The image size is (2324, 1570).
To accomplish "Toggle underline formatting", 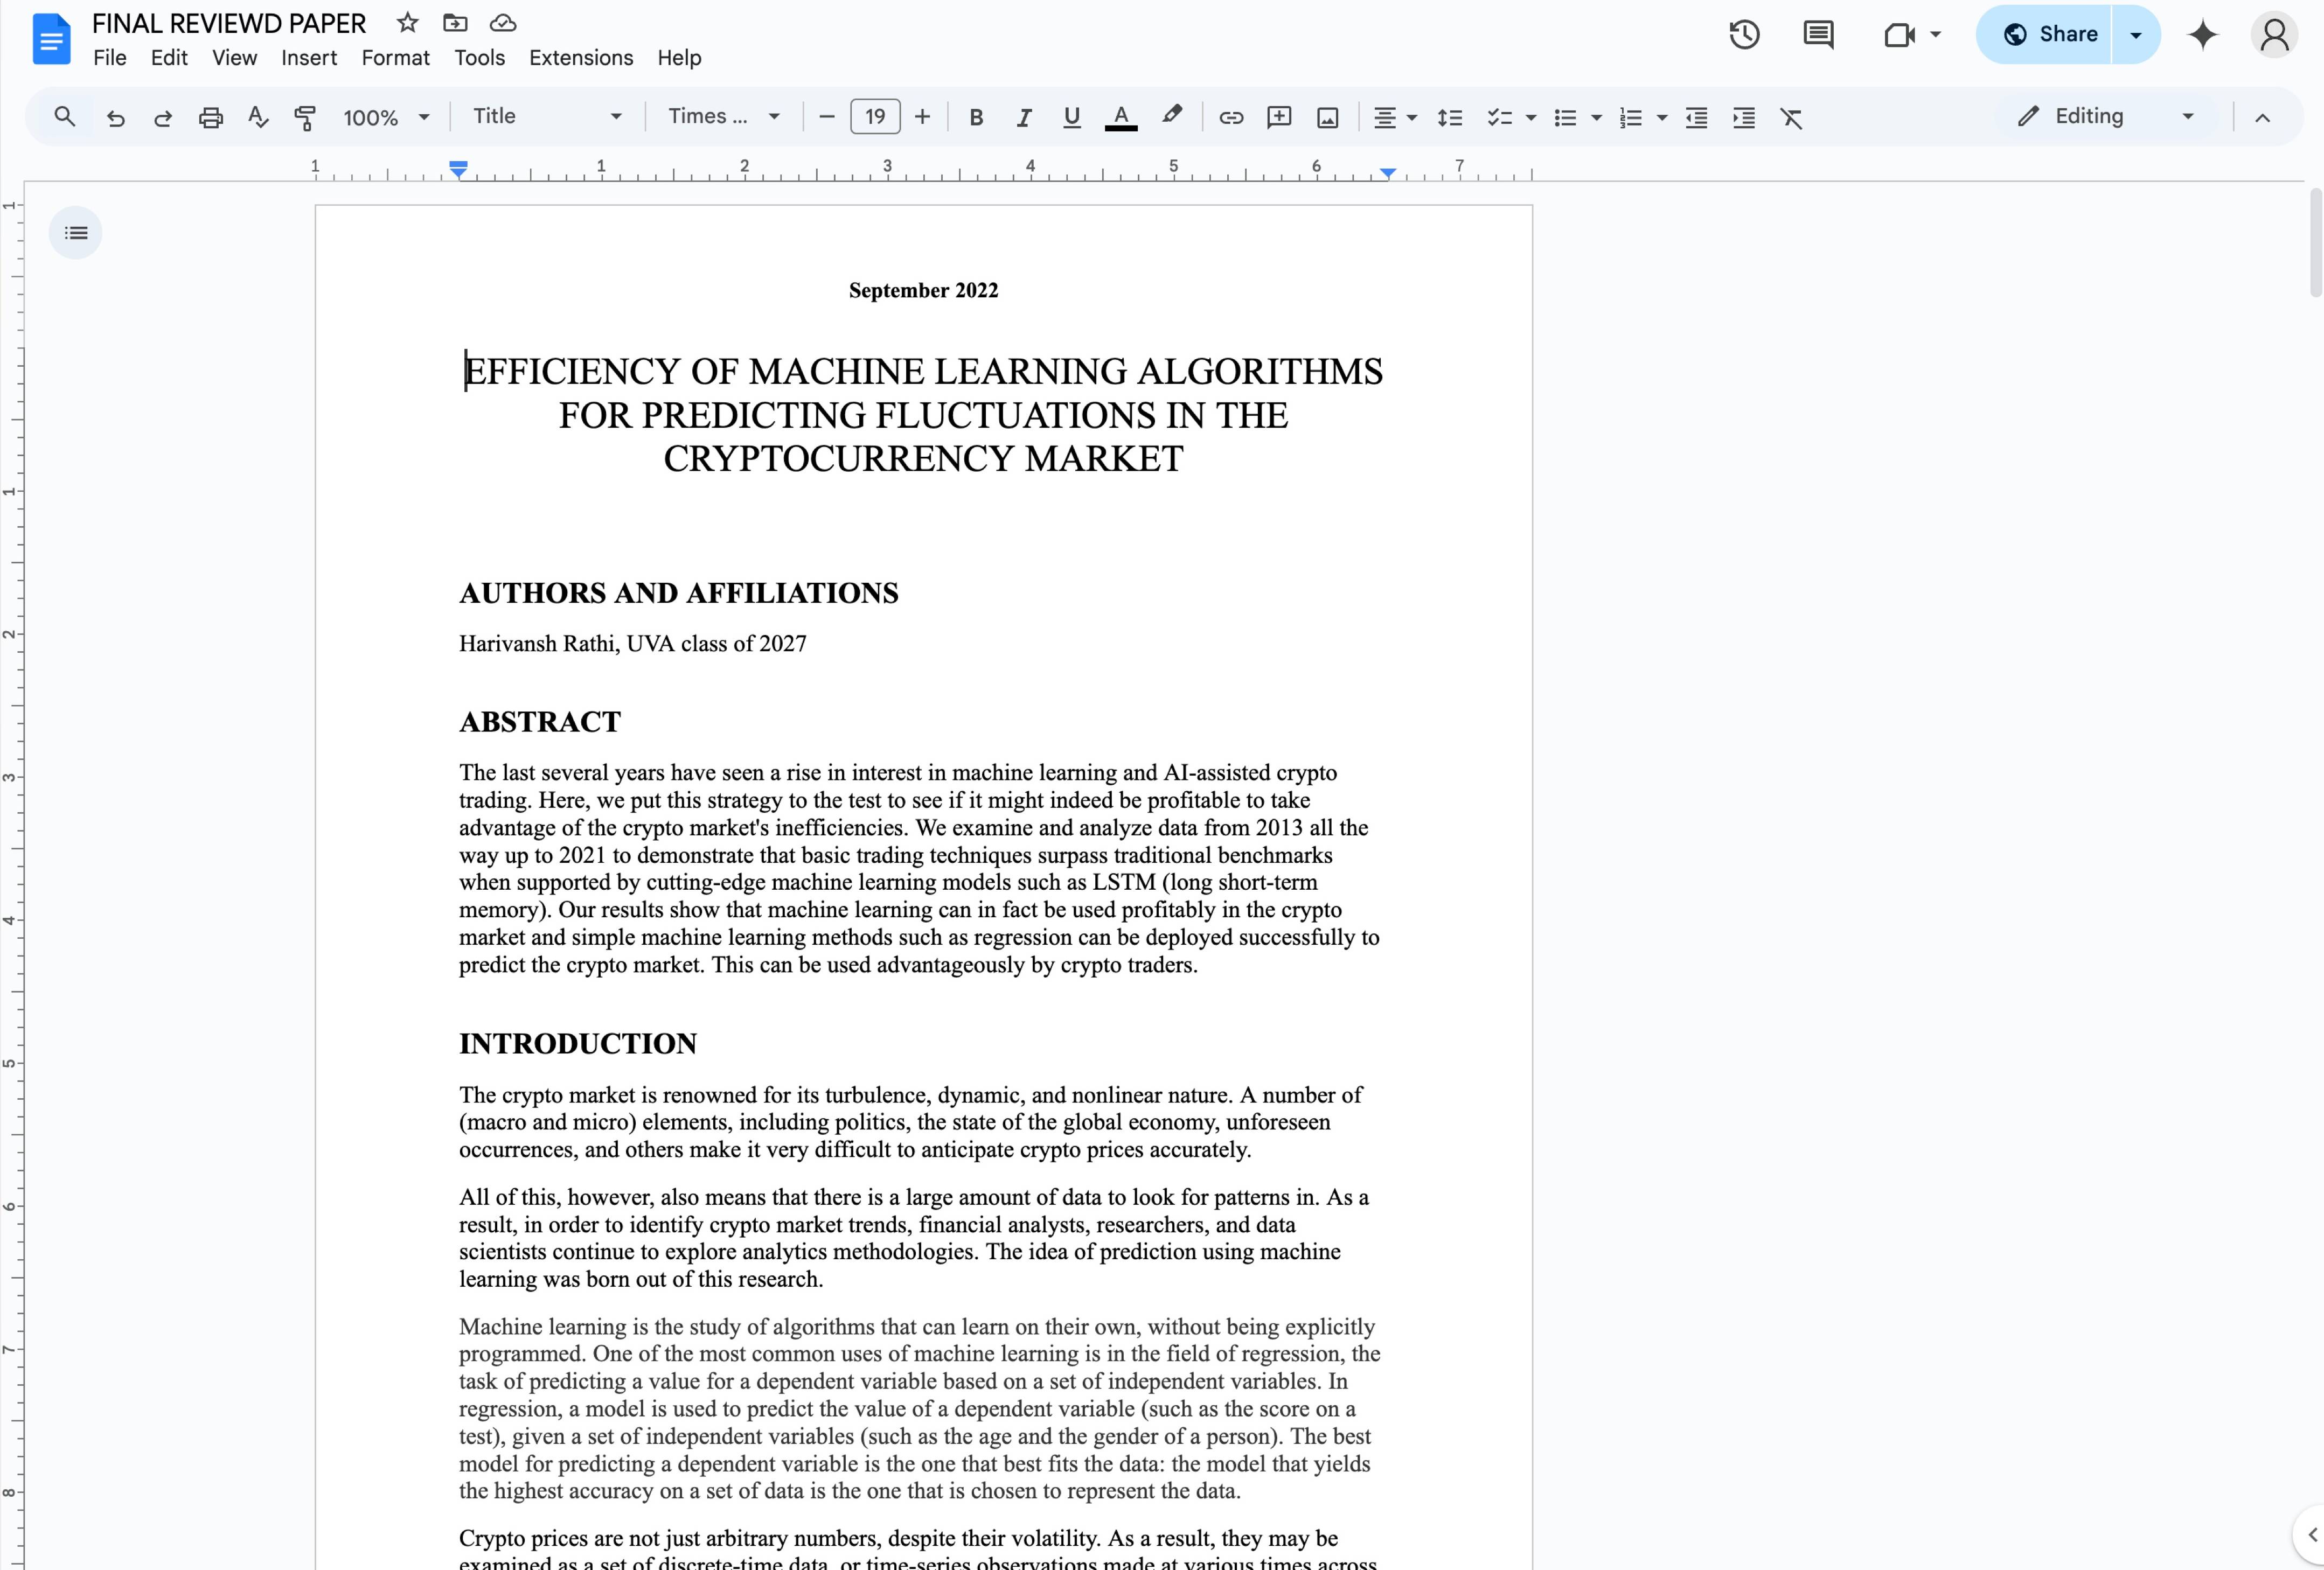I will pos(1071,118).
